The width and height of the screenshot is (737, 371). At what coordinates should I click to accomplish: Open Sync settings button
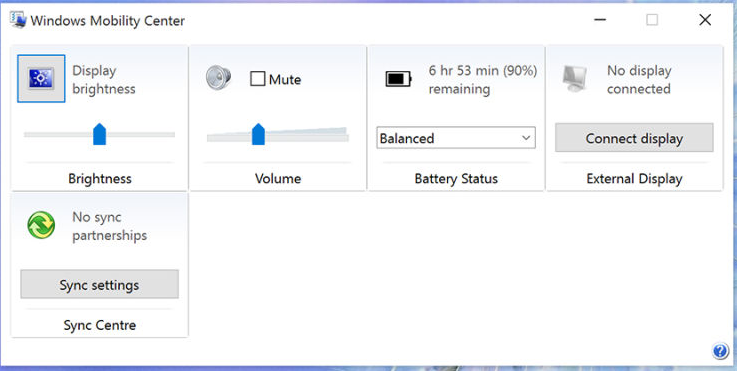[x=99, y=284]
